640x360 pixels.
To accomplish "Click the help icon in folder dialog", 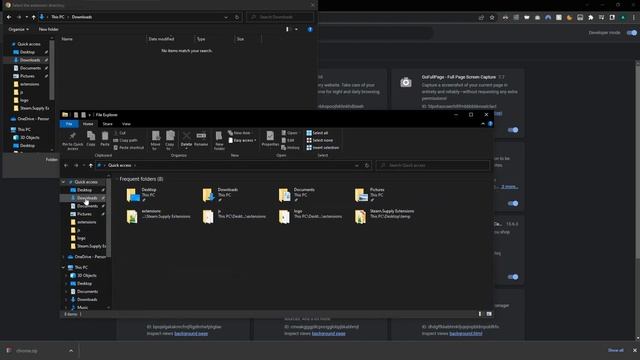I will (x=310, y=29).
